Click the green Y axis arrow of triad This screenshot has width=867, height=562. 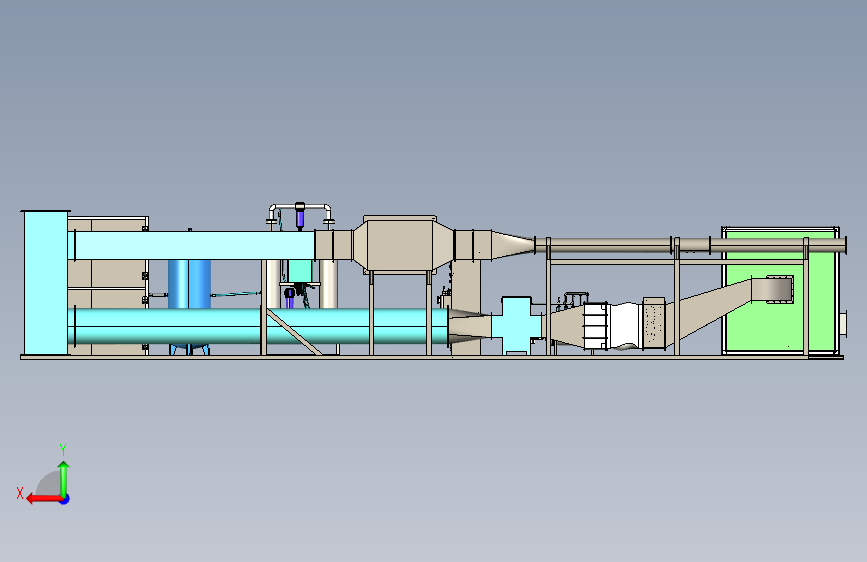(x=64, y=478)
